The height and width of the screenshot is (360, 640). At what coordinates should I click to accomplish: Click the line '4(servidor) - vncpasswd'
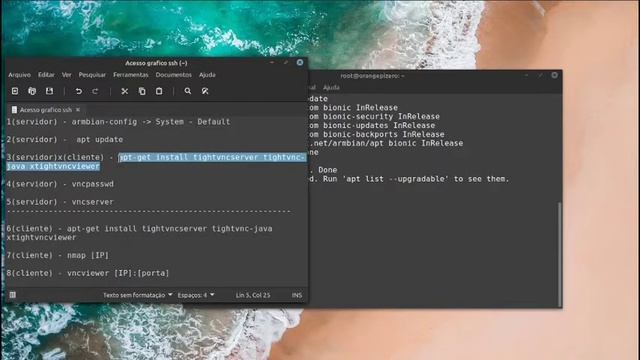point(60,184)
